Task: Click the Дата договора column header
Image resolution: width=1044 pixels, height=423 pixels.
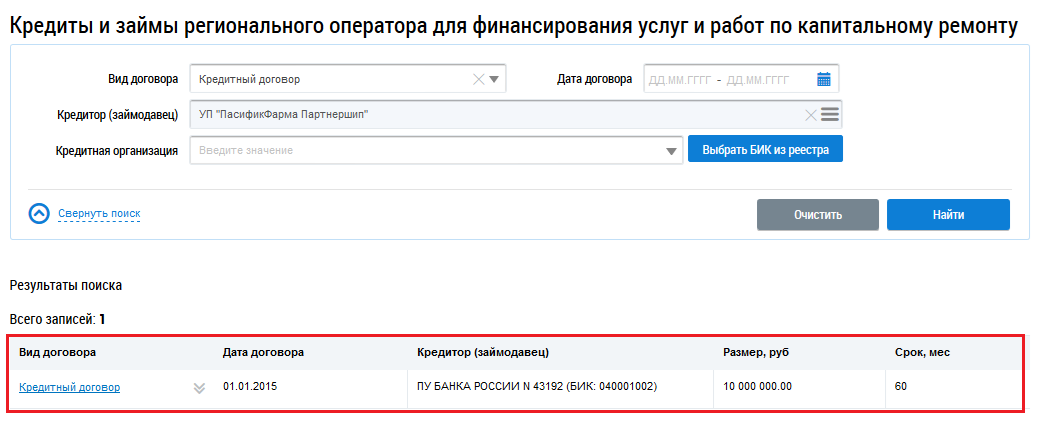Action: coord(263,352)
